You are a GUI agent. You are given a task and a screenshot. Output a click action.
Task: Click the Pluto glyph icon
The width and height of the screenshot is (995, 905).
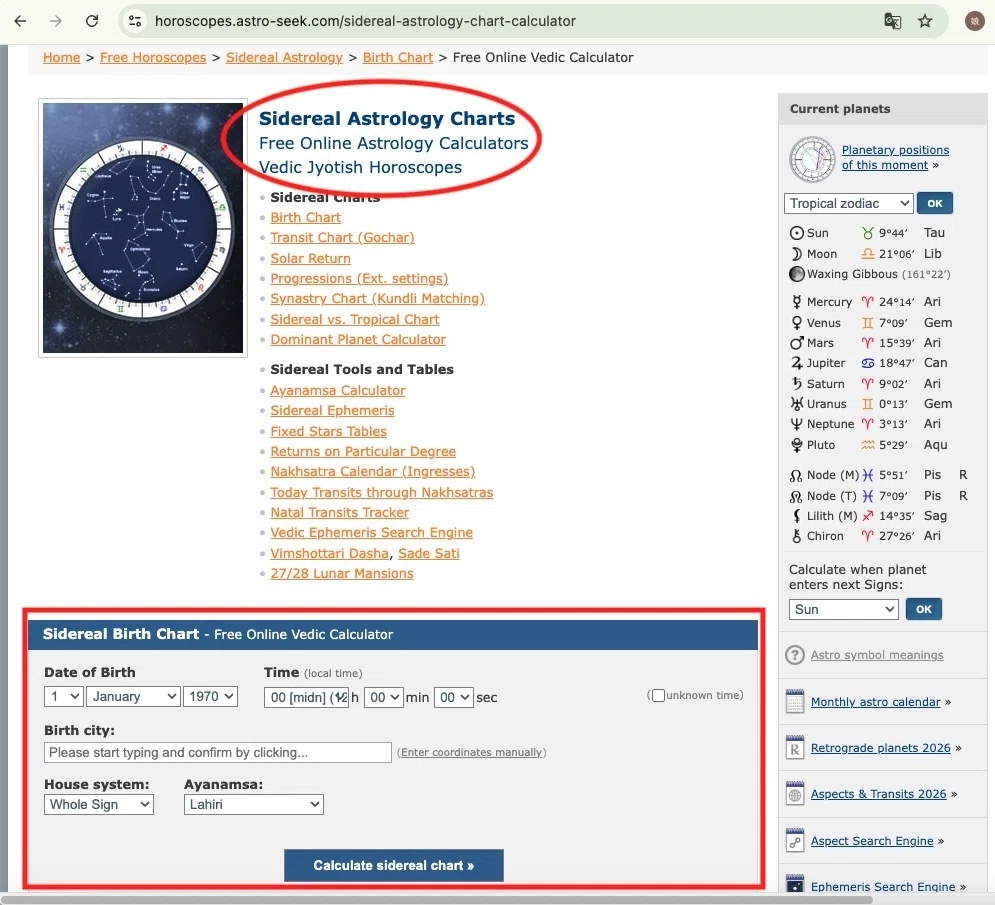[x=796, y=445]
